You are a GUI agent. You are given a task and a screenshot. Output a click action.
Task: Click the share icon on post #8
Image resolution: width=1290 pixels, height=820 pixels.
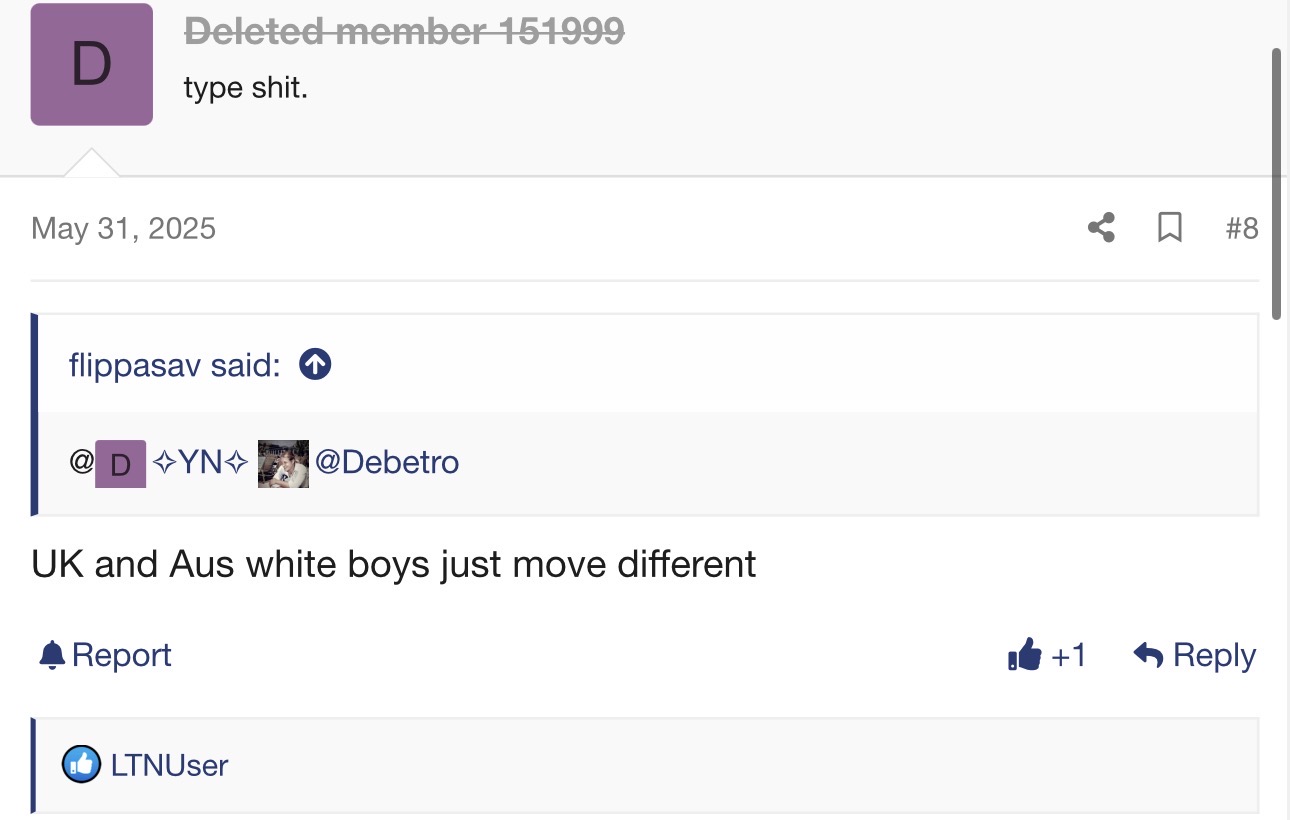[x=1101, y=228]
